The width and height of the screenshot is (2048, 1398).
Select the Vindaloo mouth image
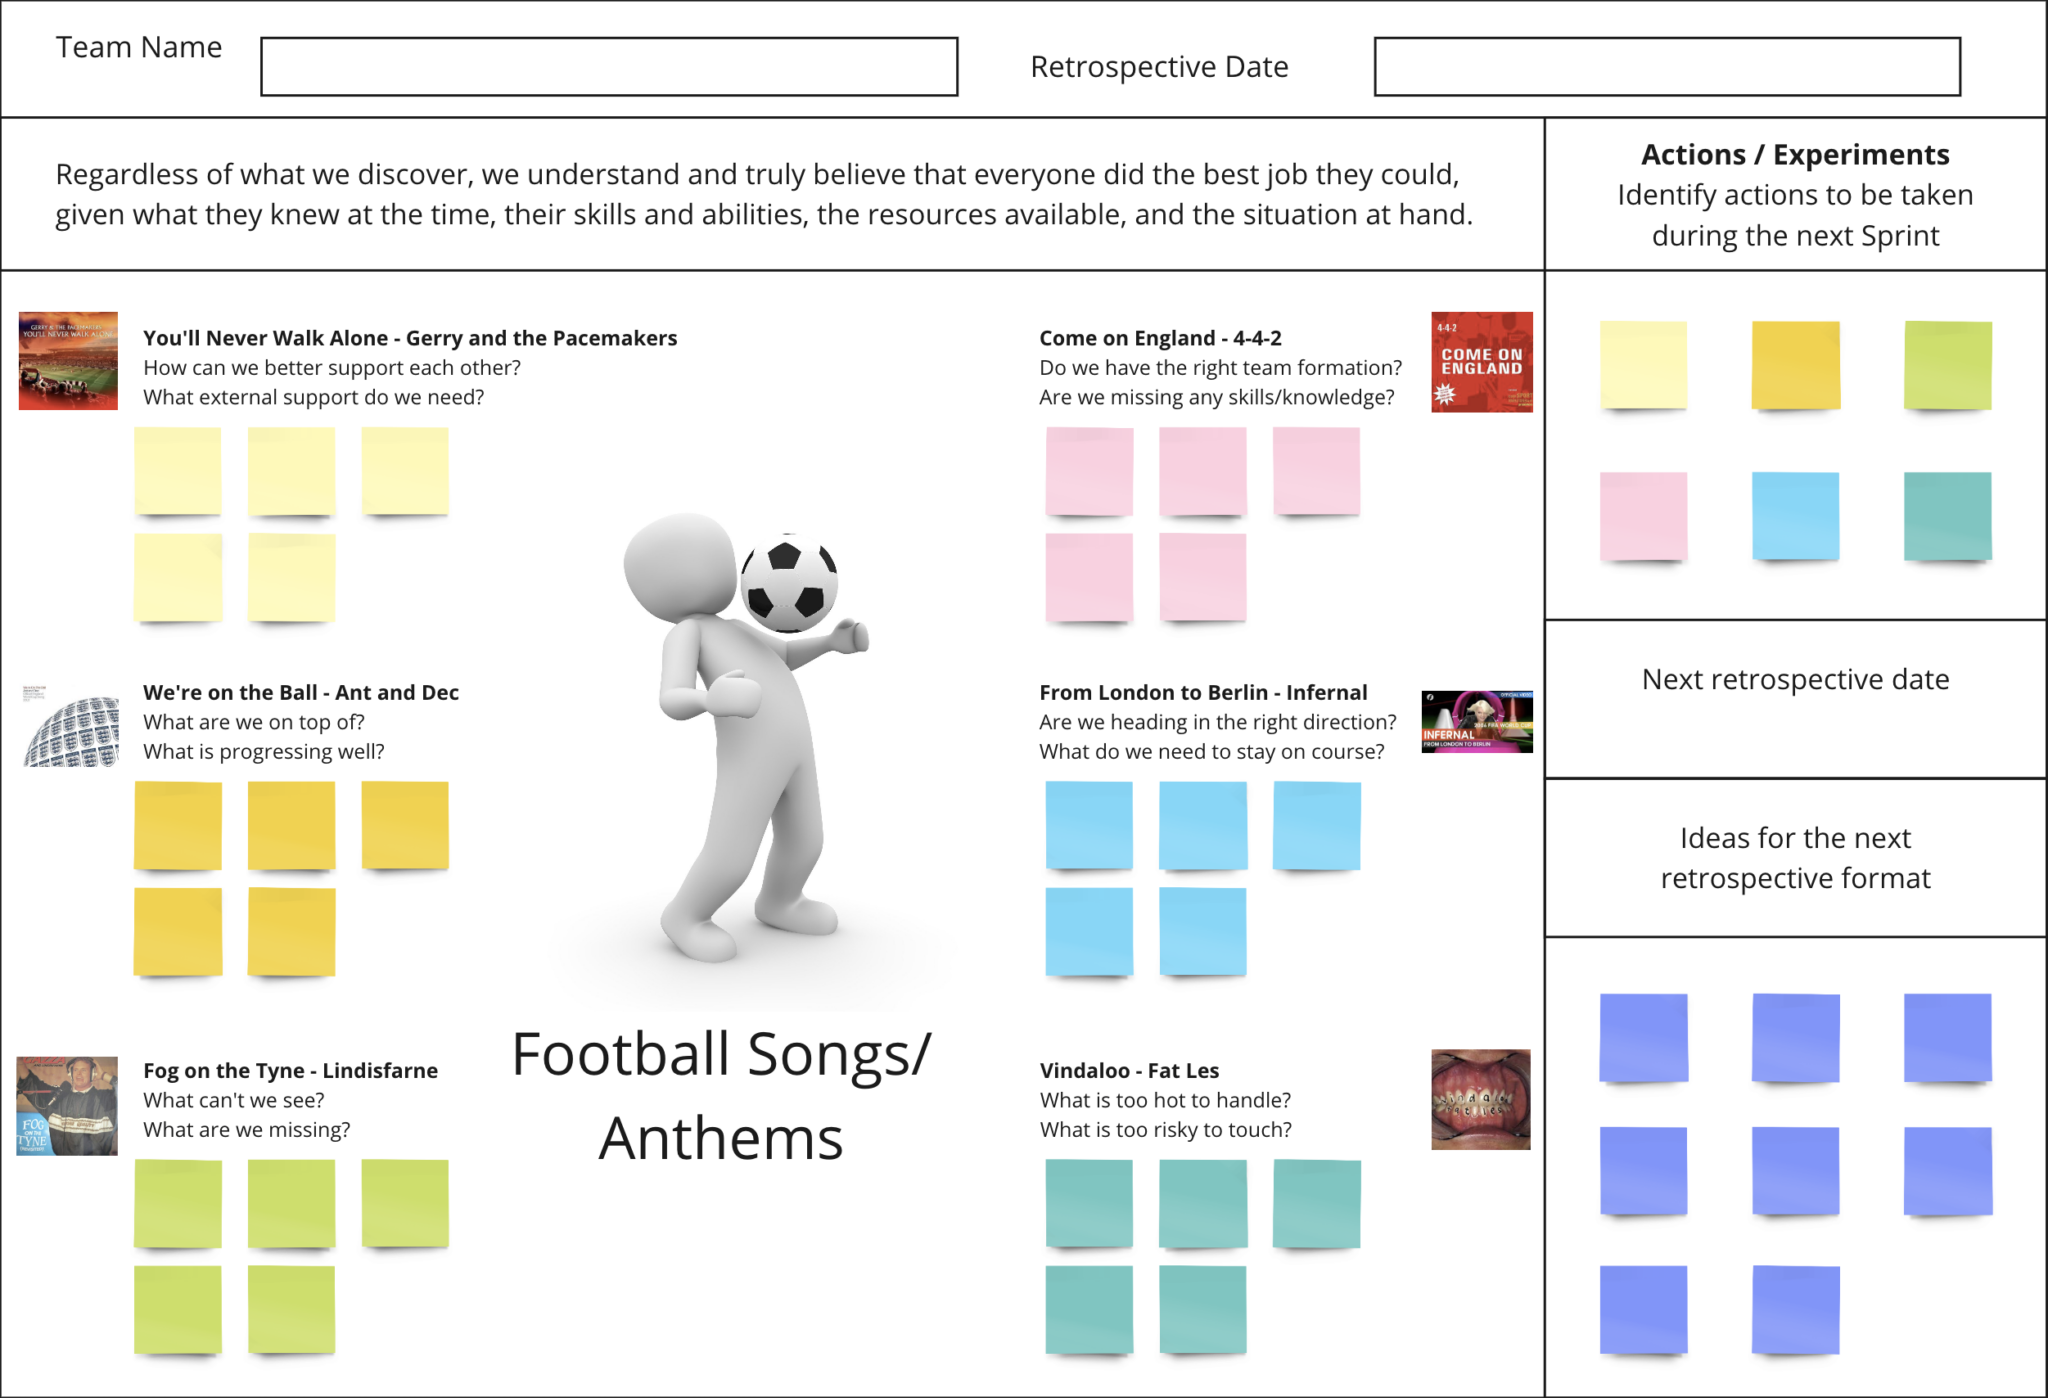pos(1481,1100)
